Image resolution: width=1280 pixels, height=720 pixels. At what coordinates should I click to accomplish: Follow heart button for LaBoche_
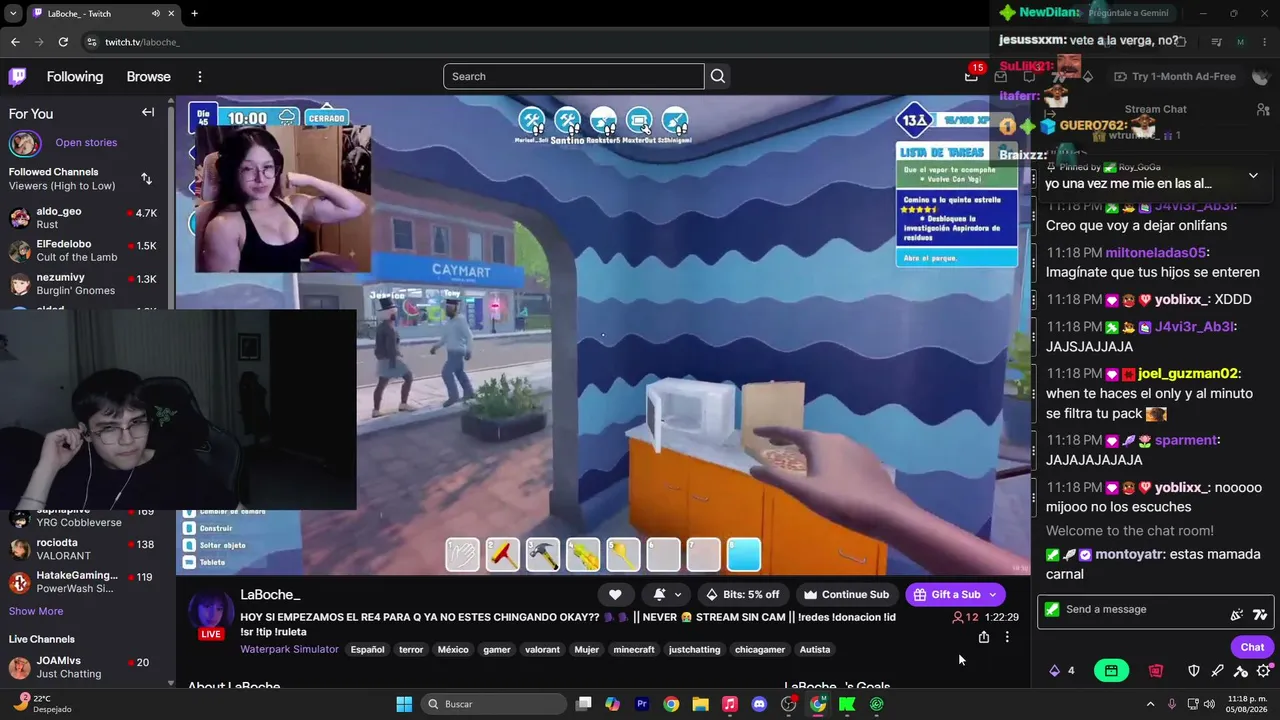tap(615, 594)
